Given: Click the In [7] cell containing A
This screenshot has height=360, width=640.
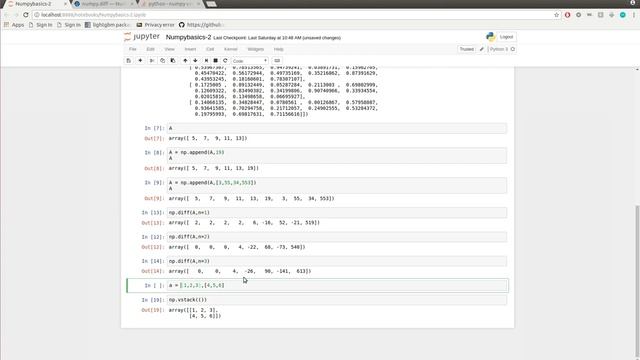Looking at the screenshot, I should click(337, 128).
